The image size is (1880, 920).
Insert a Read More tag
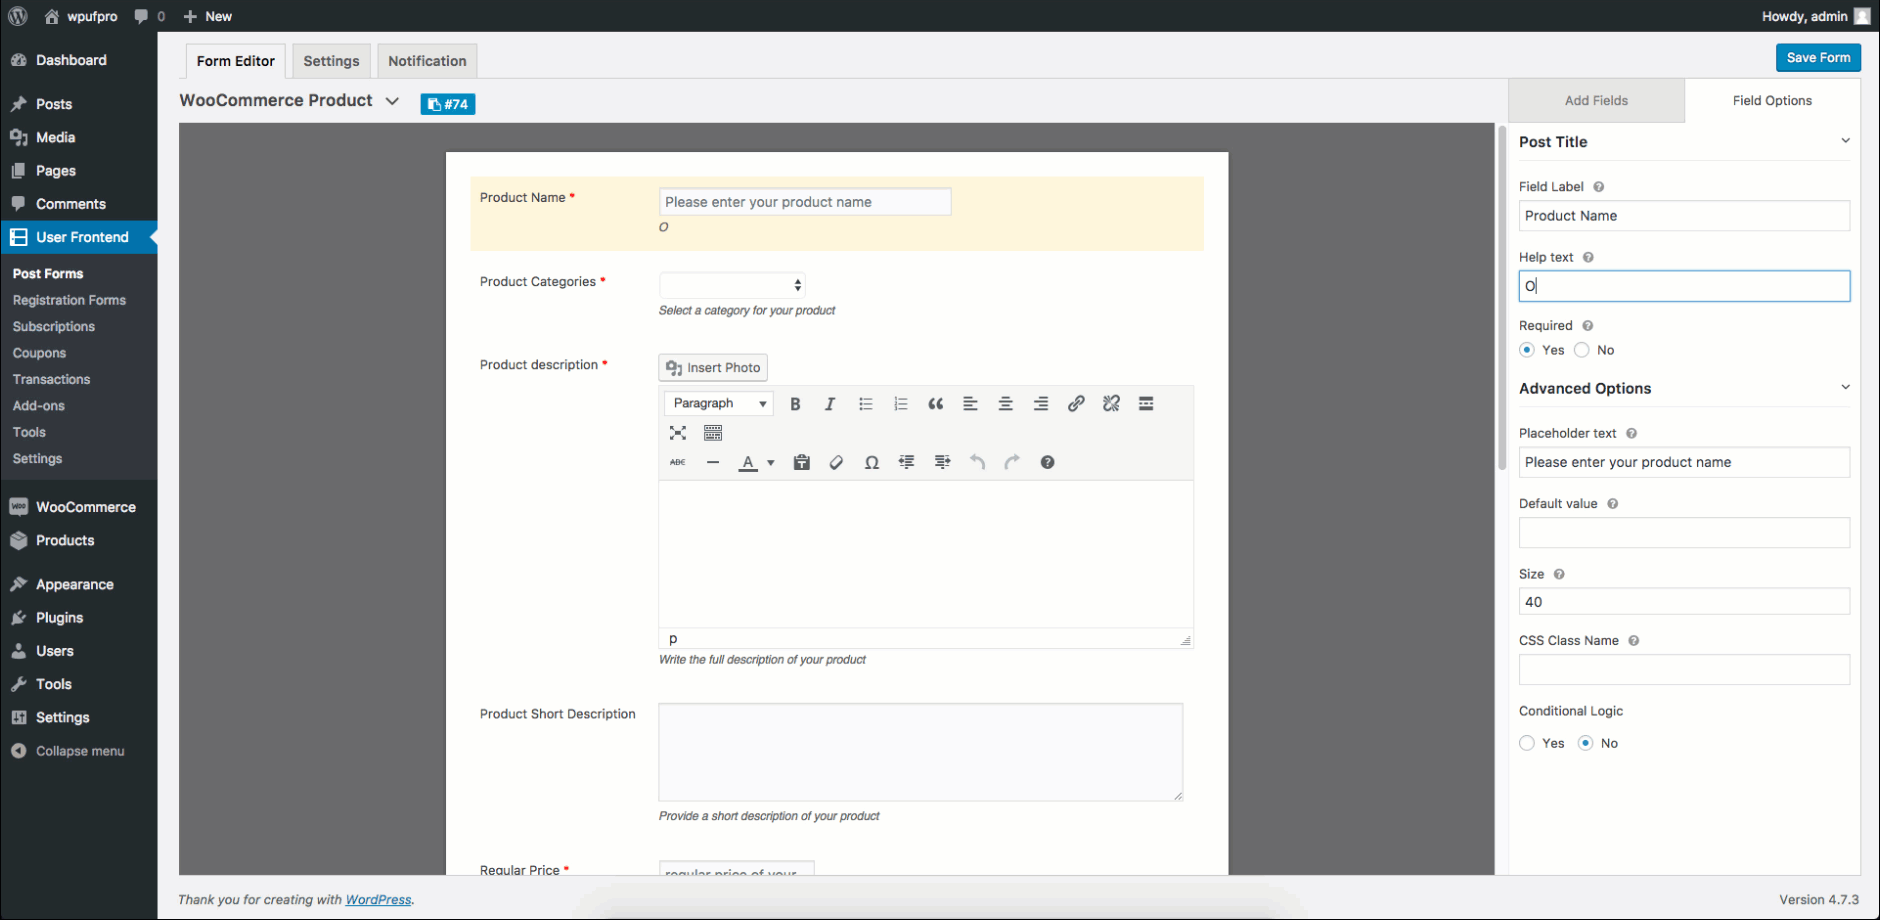tap(1146, 404)
